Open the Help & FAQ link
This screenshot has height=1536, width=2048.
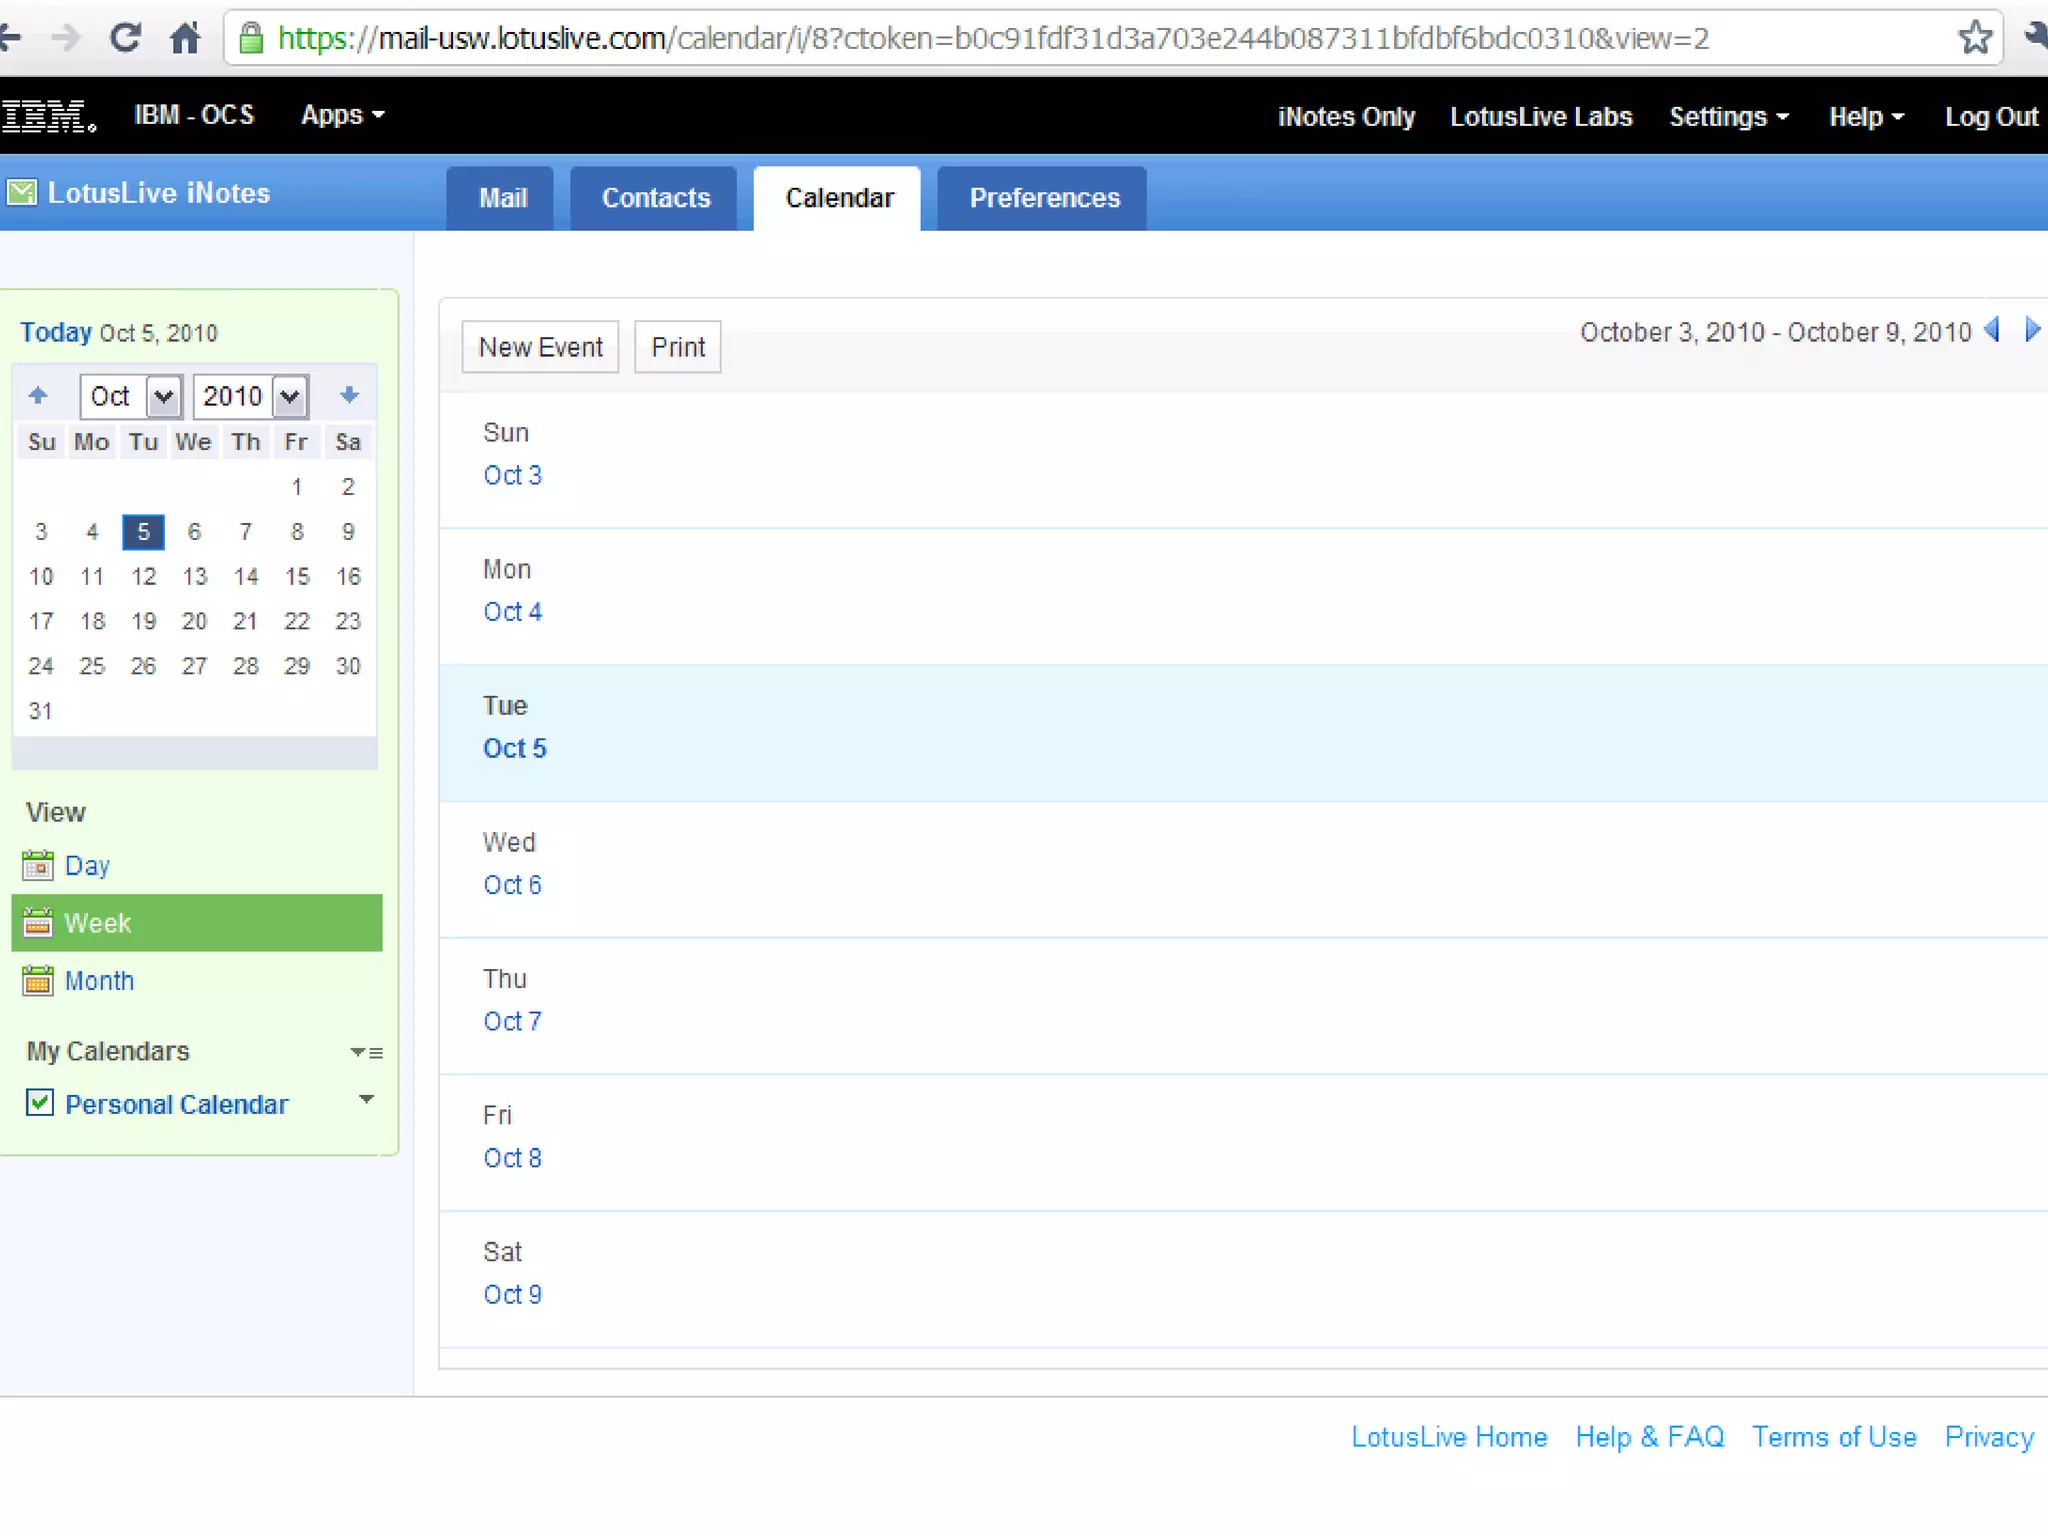[1649, 1437]
